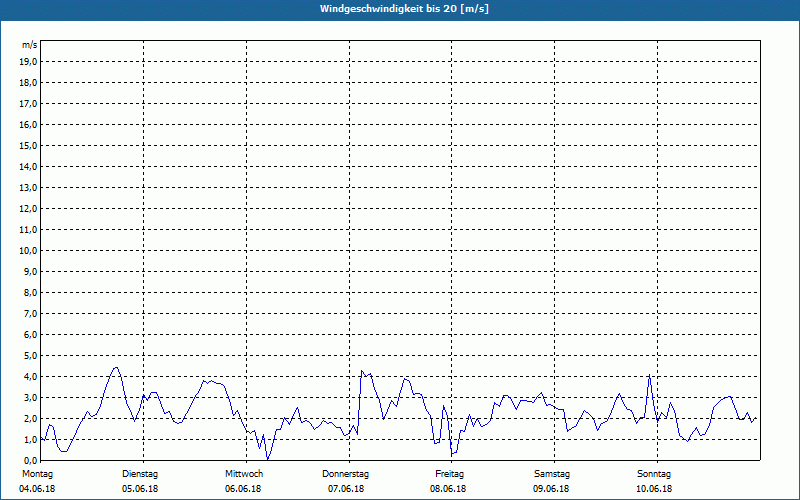The image size is (800, 500).
Task: Click the sharp spike just before Sonntag
Action: (649, 375)
